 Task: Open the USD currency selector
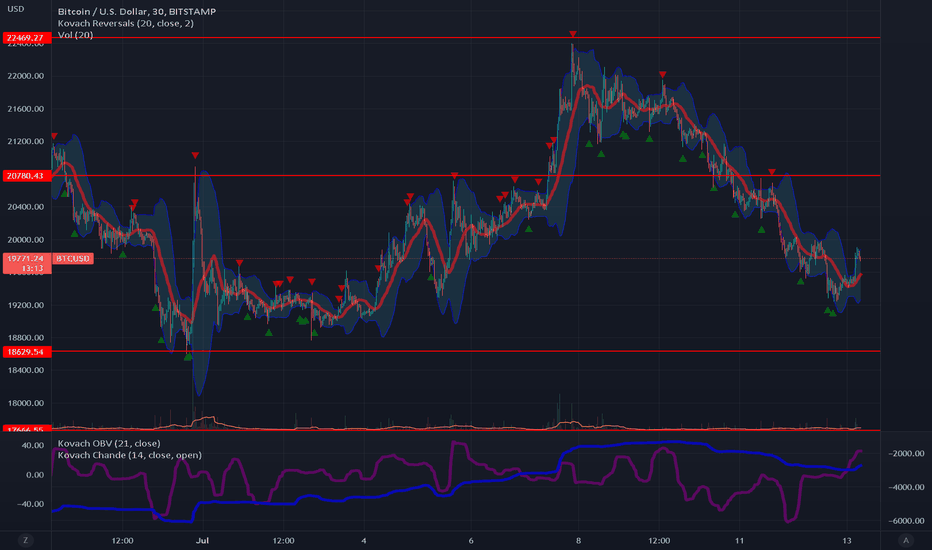[x=15, y=9]
